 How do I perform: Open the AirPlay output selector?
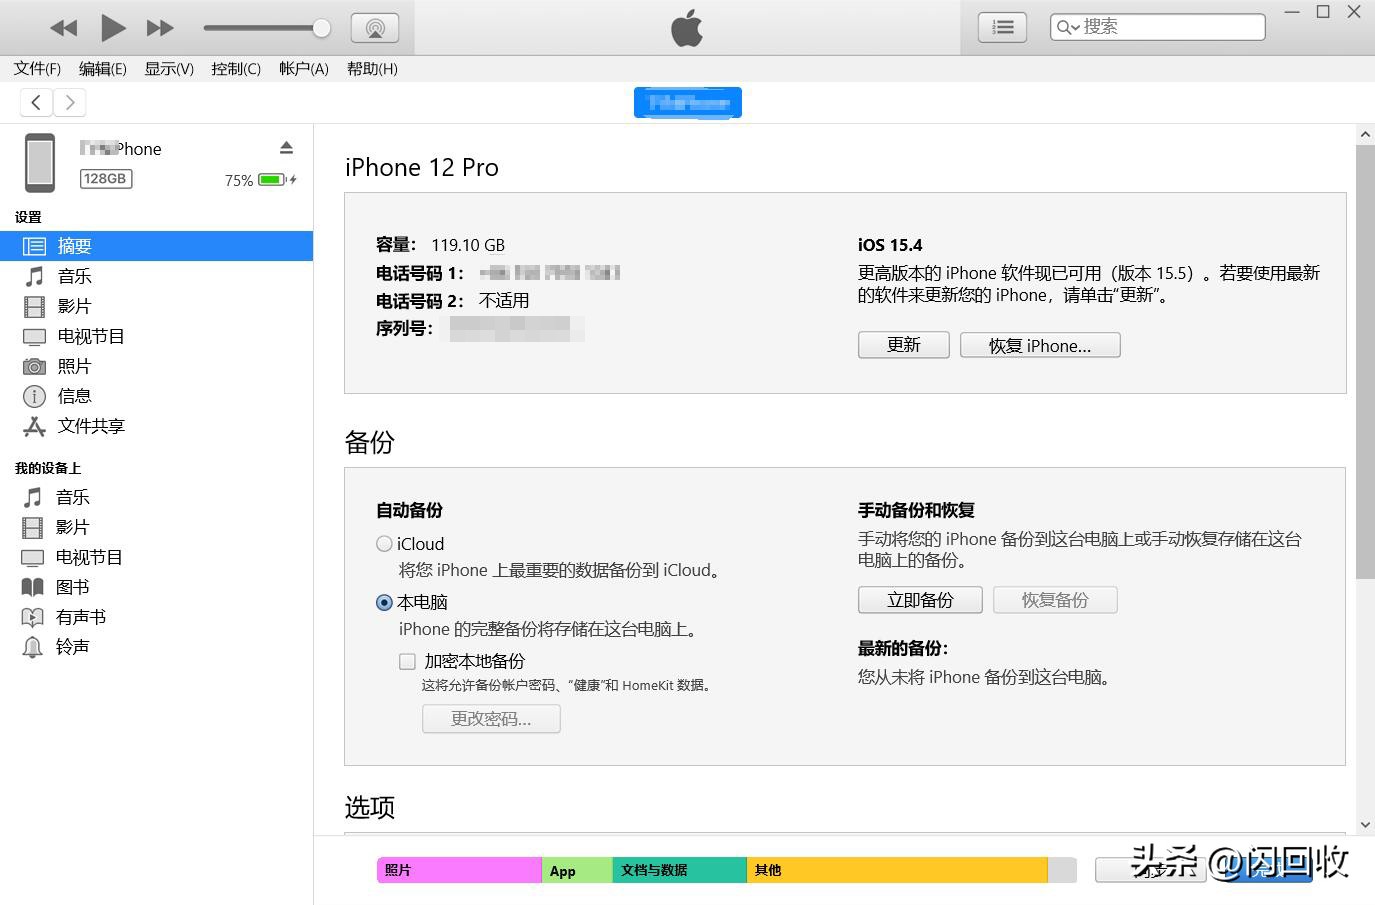pyautogui.click(x=375, y=27)
